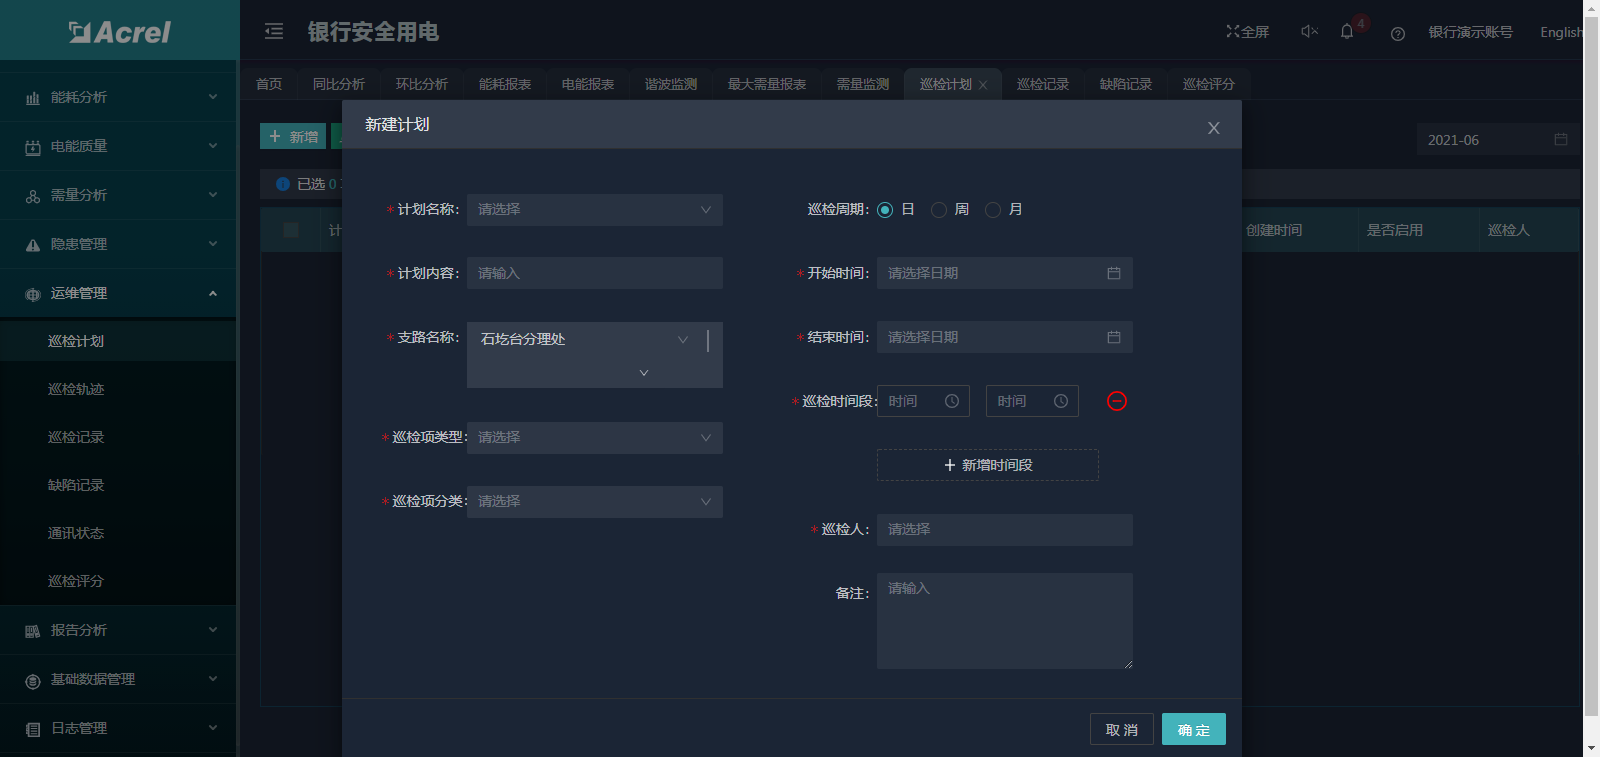Click the 计划内容 input field
This screenshot has height=757, width=1600.
point(595,273)
